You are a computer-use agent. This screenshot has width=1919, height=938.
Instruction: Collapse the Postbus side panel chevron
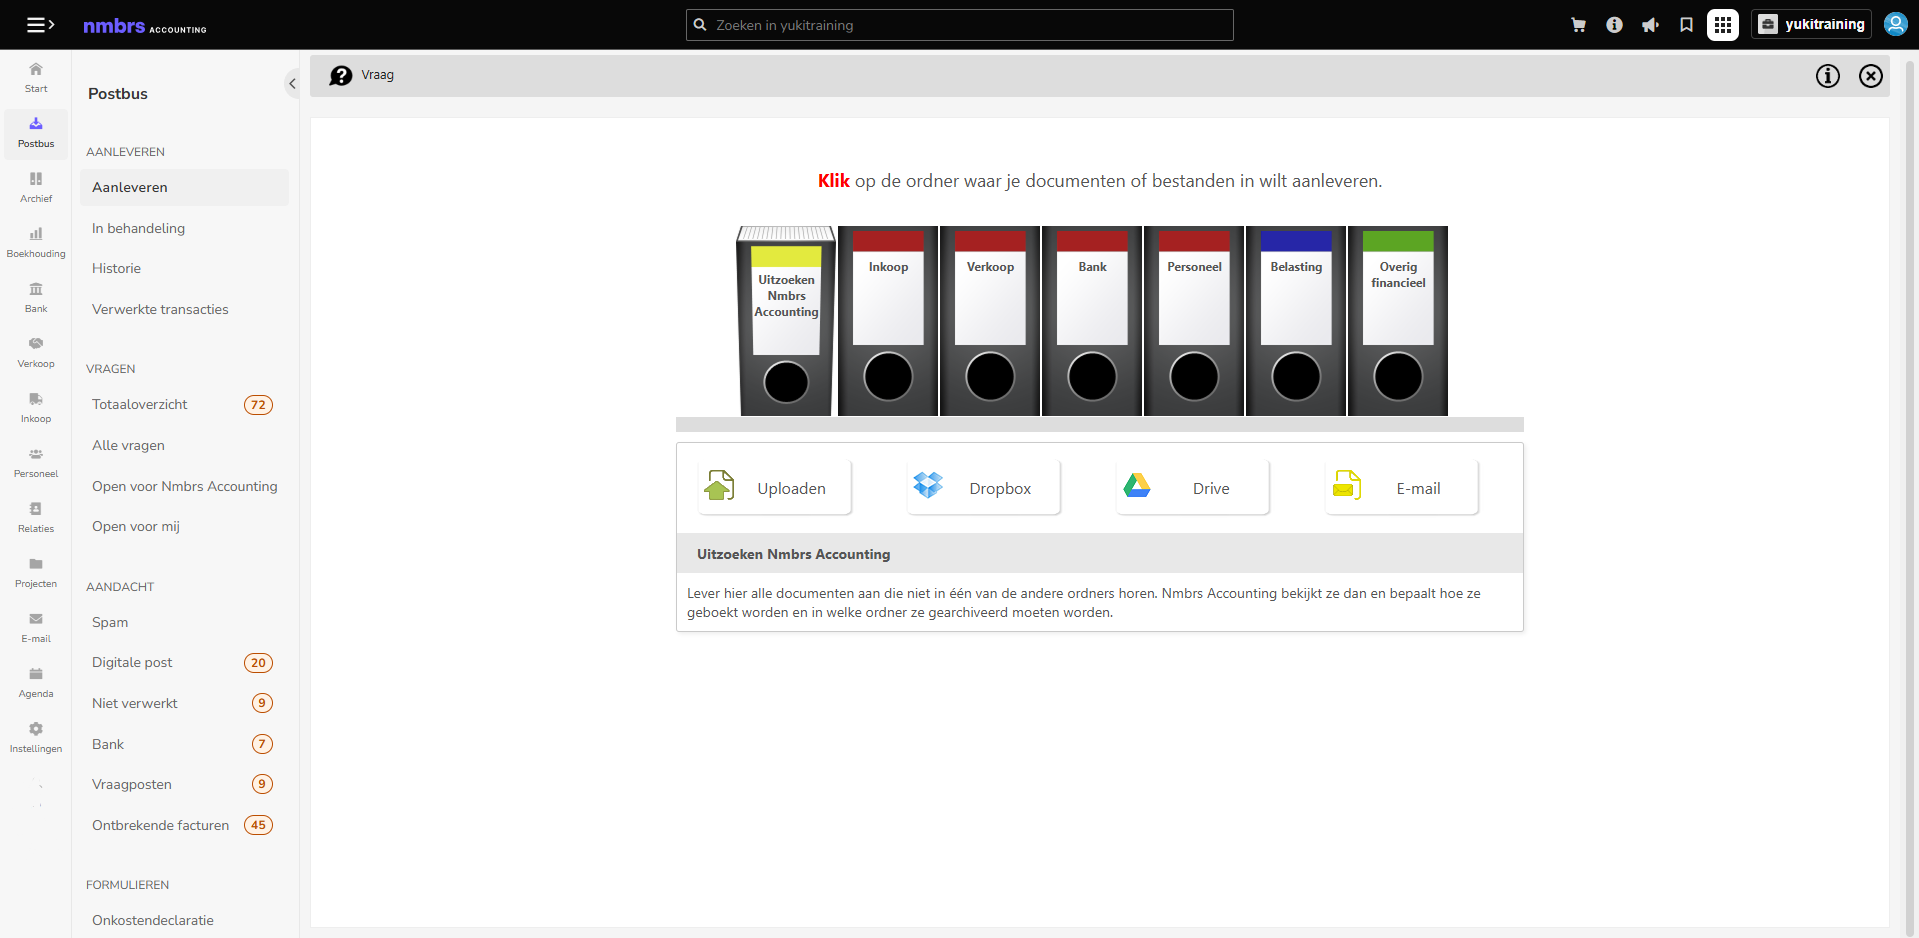[x=292, y=84]
